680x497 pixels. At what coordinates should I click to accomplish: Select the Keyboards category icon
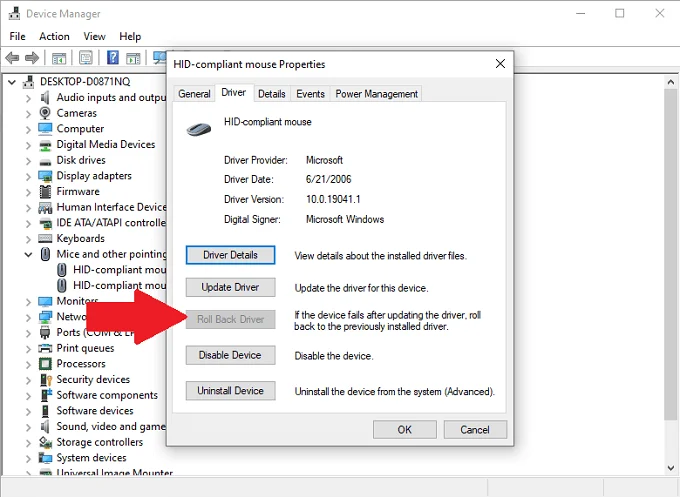45,238
